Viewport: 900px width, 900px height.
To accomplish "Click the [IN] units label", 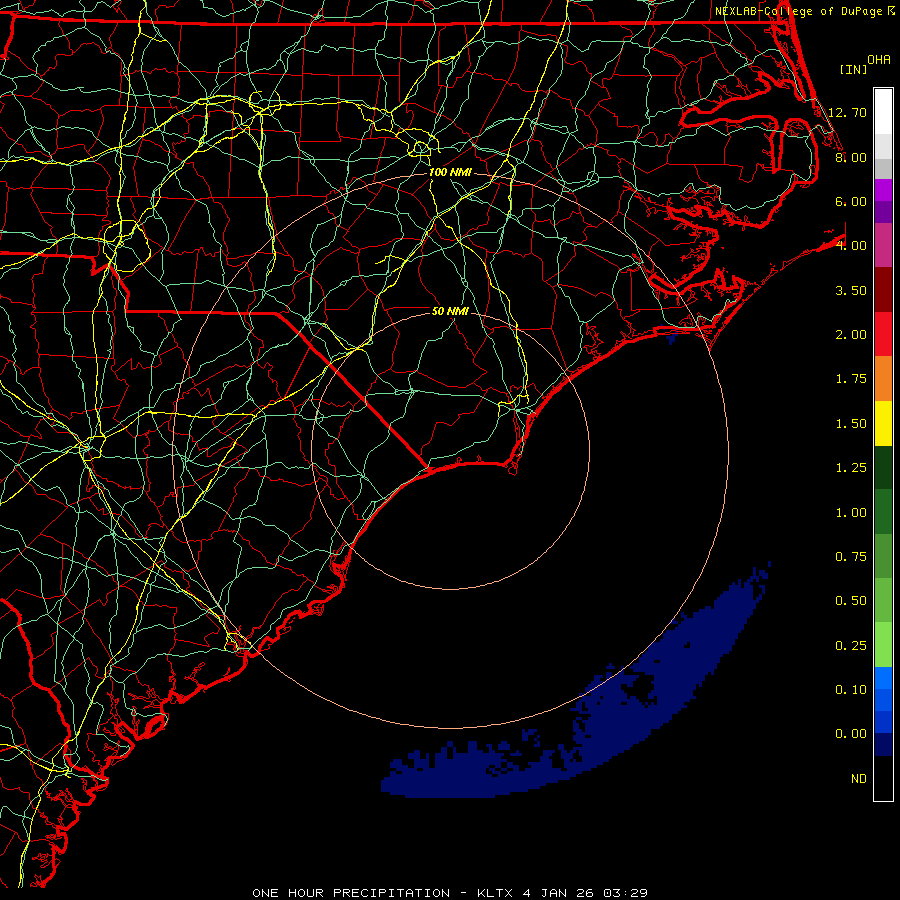I will [853, 69].
